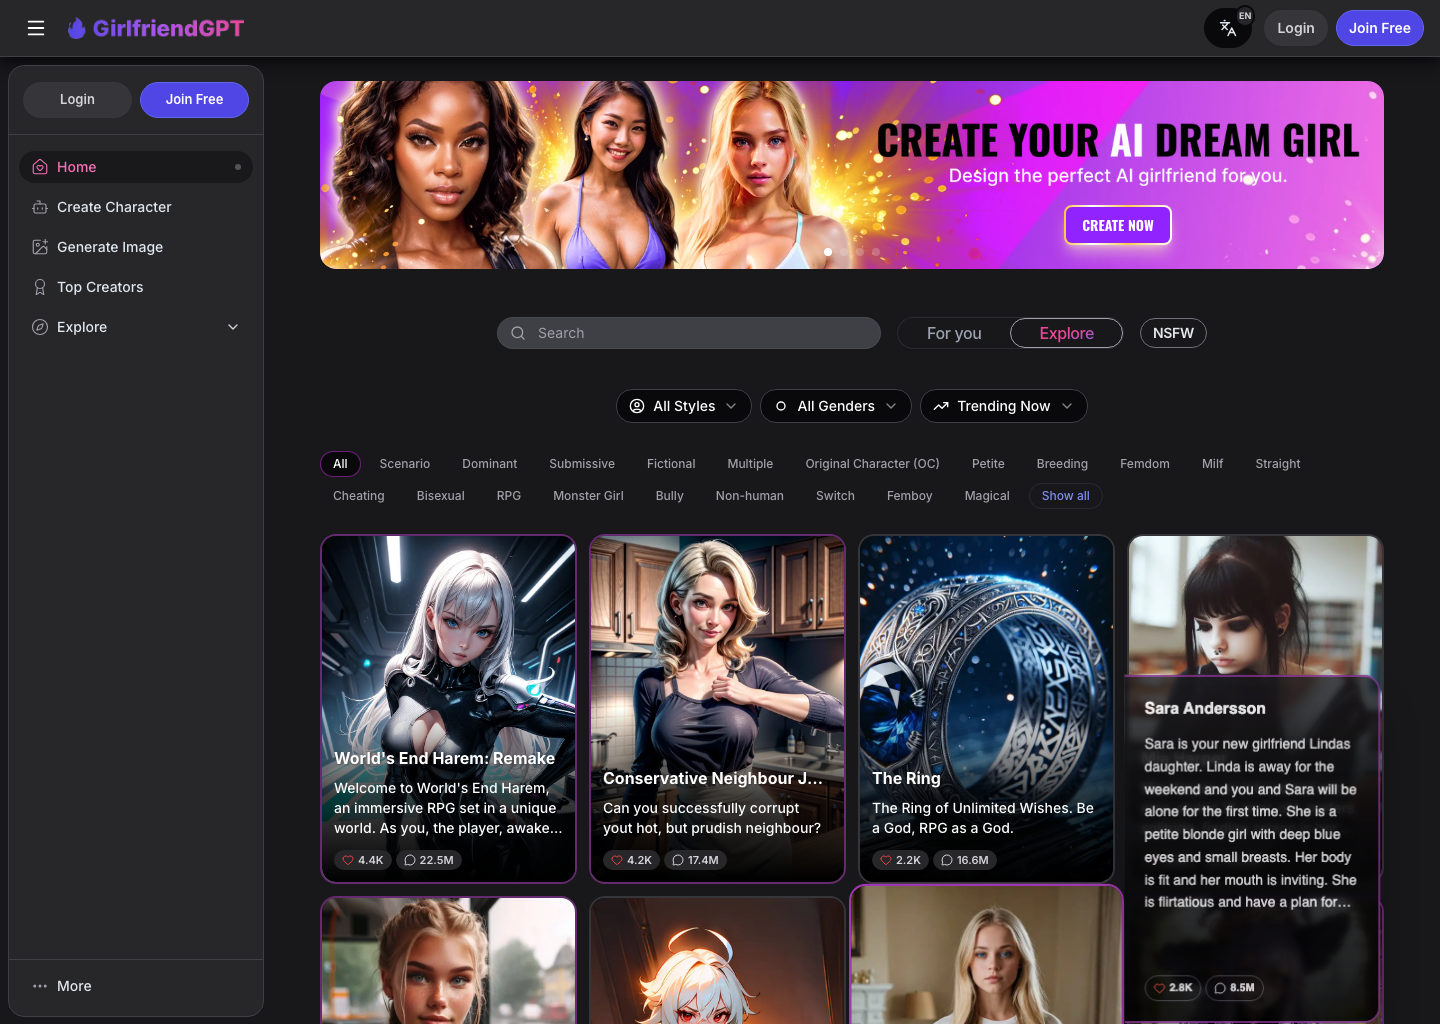This screenshot has height=1024, width=1440.
Task: Switch to the For you tab
Action: point(953,333)
